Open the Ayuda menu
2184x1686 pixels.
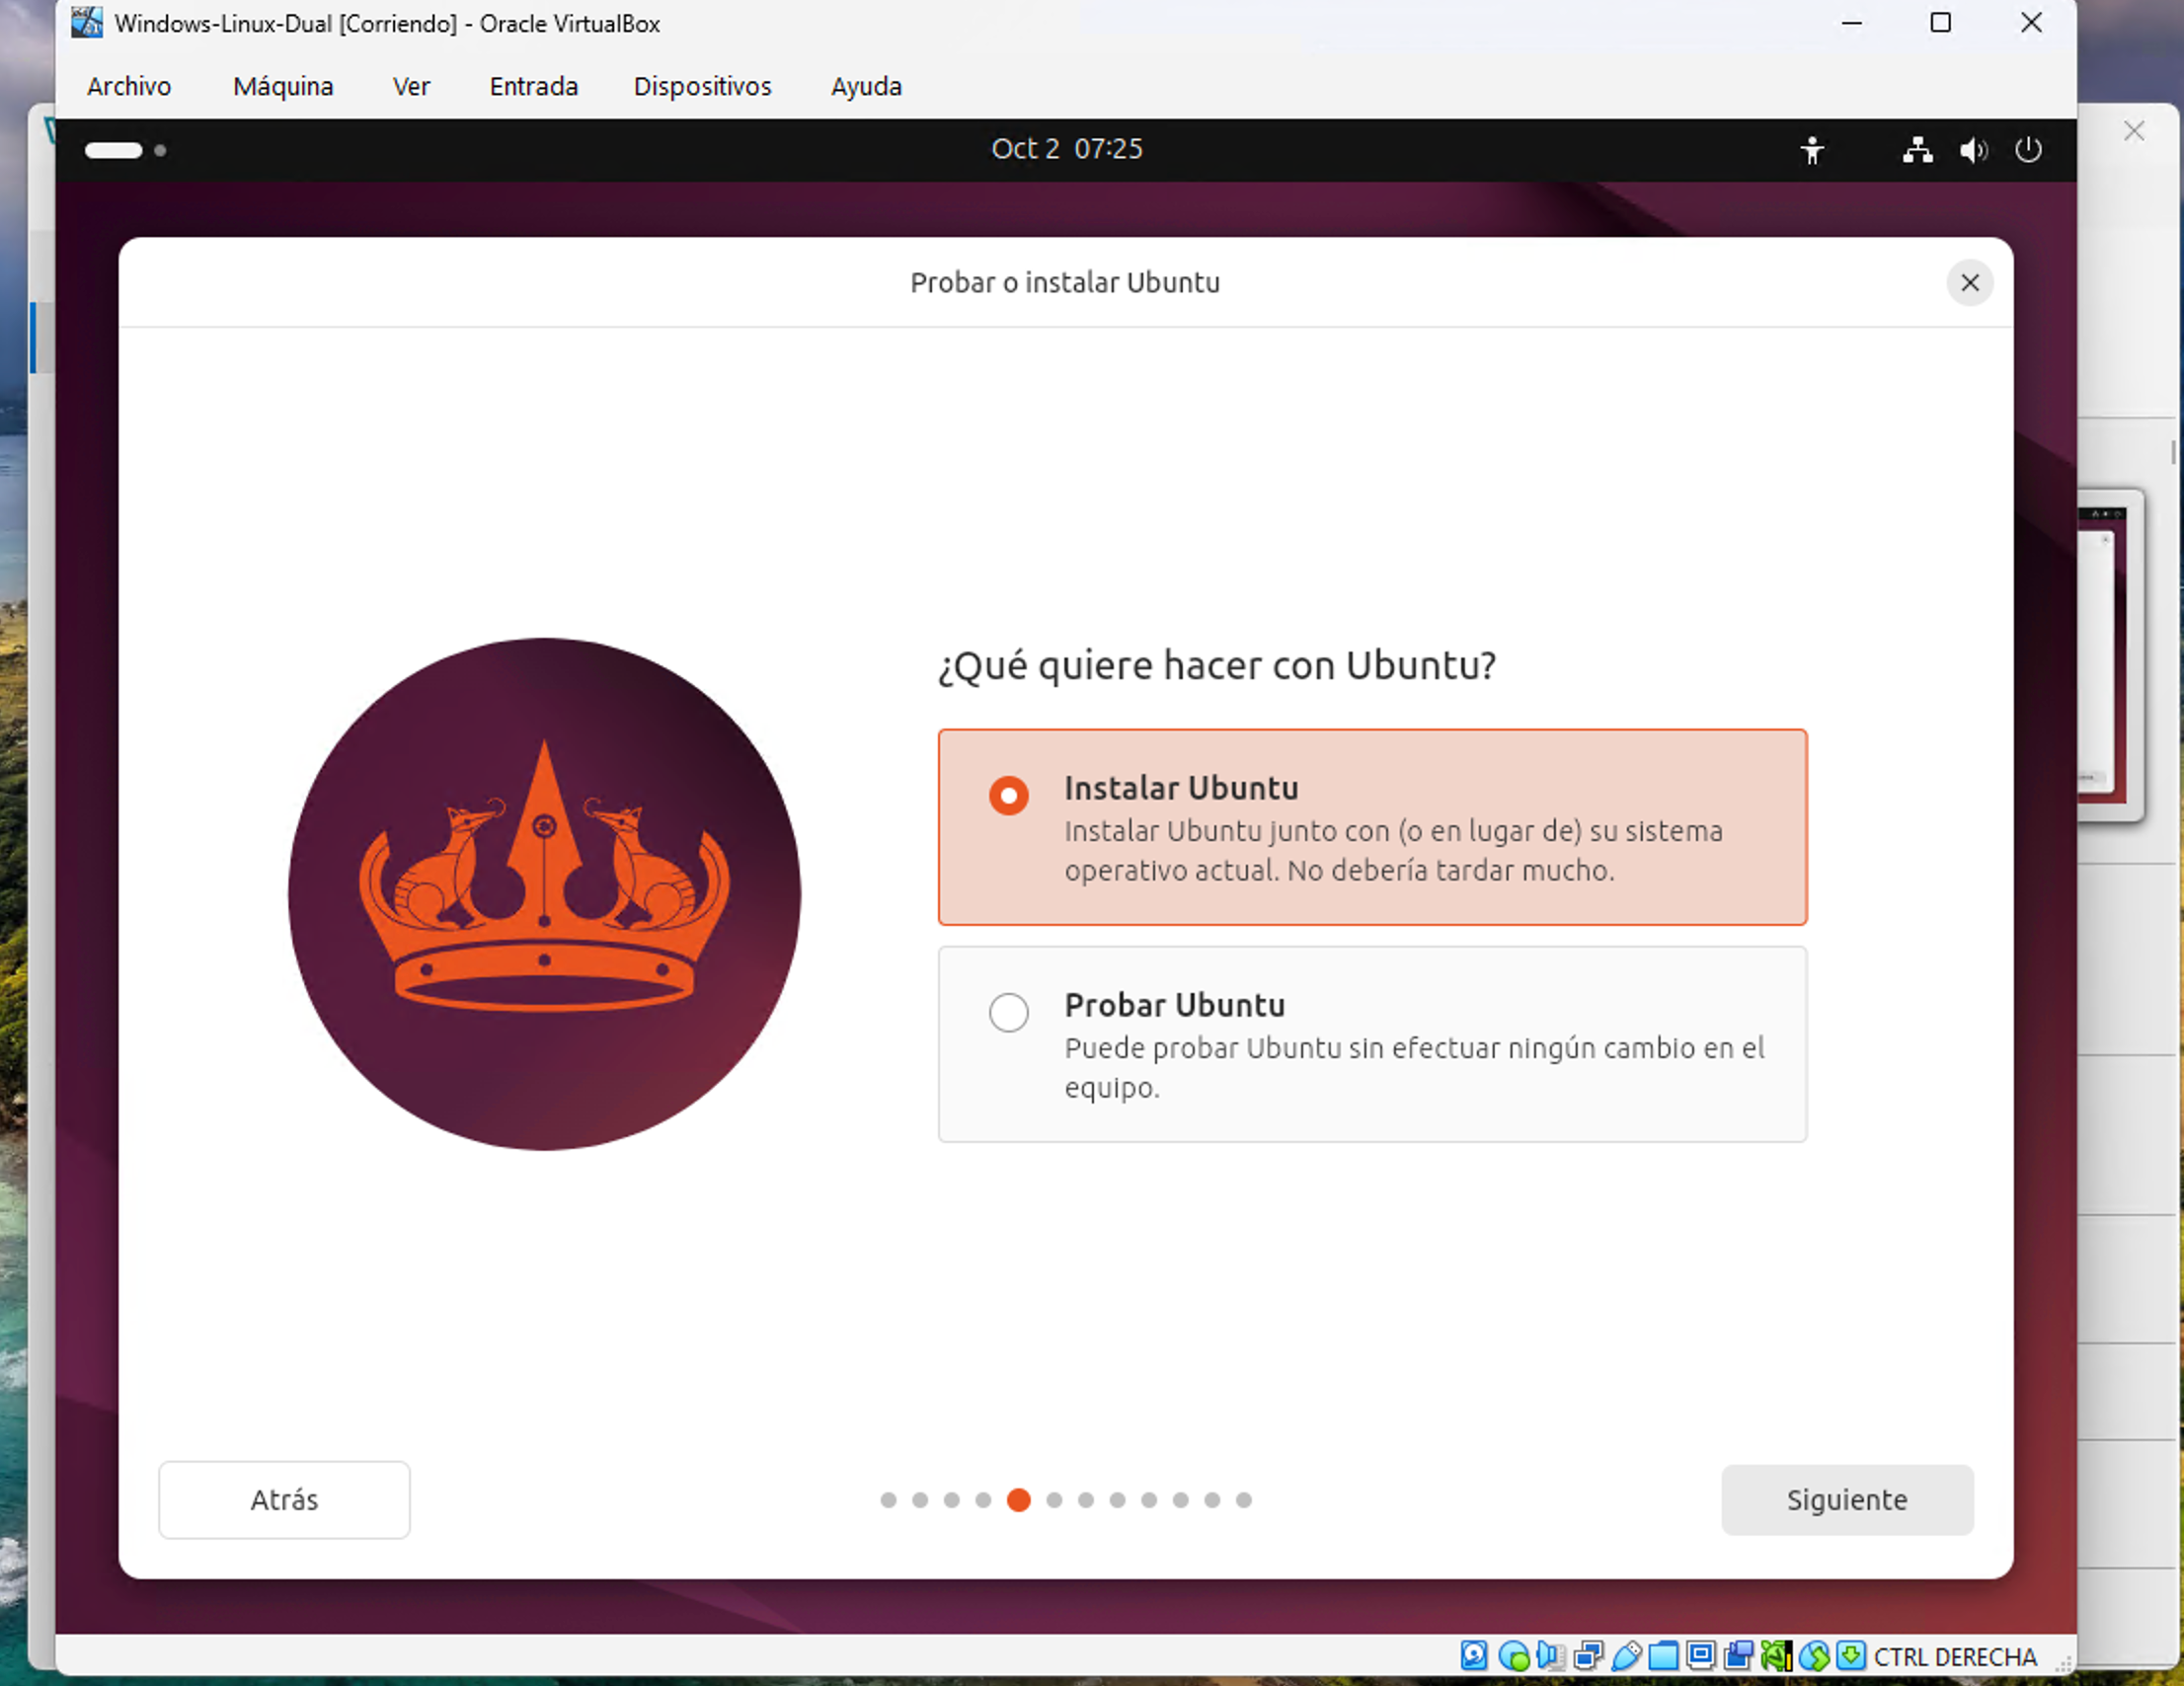point(866,86)
